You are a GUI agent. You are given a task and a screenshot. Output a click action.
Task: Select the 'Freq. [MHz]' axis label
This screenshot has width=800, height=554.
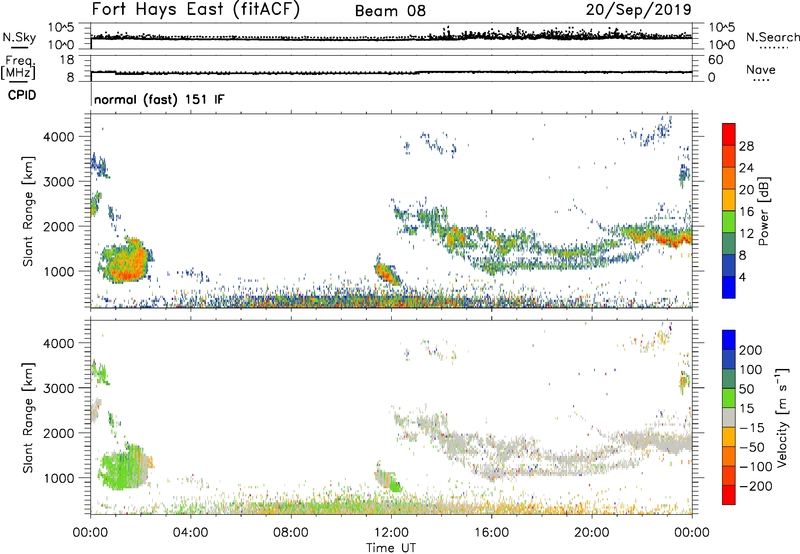click(x=19, y=68)
